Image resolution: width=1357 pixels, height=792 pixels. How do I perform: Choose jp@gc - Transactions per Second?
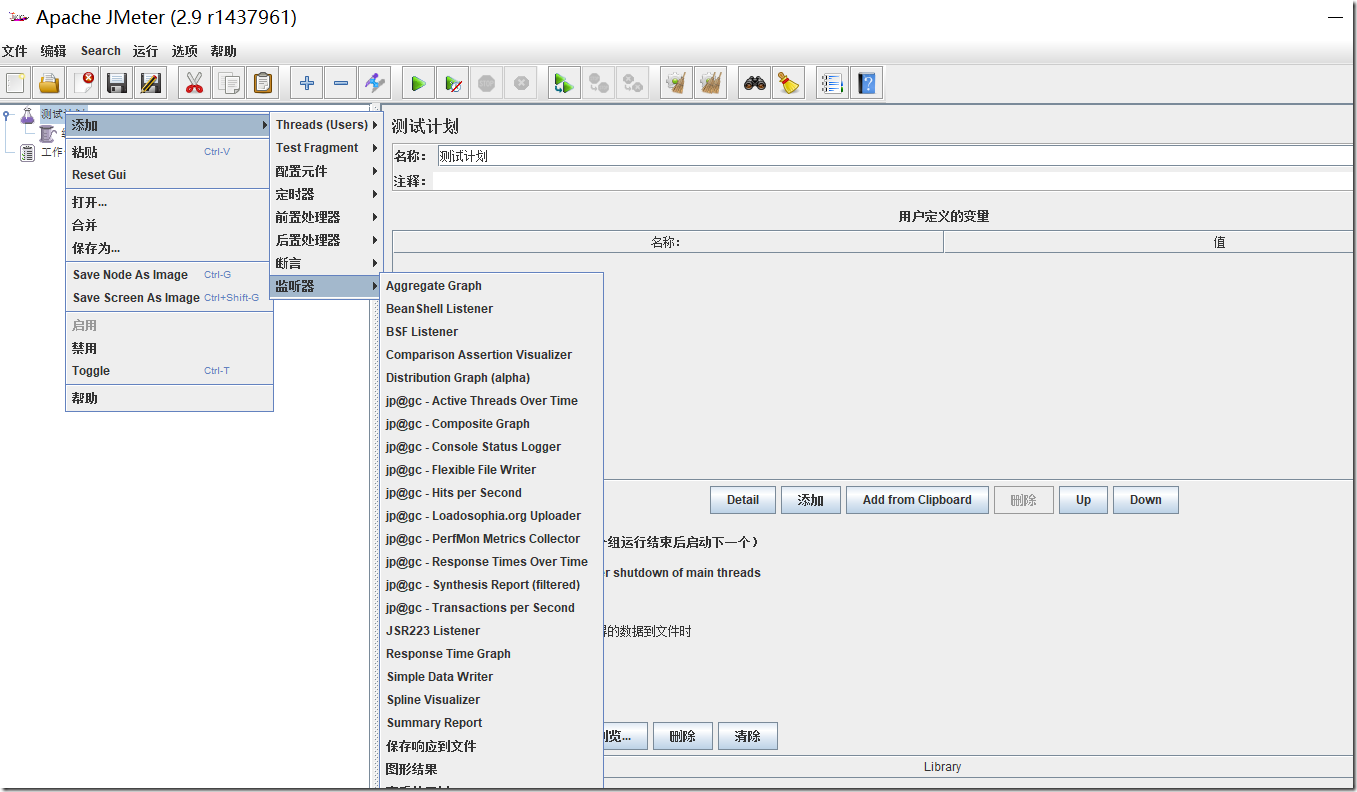491,608
